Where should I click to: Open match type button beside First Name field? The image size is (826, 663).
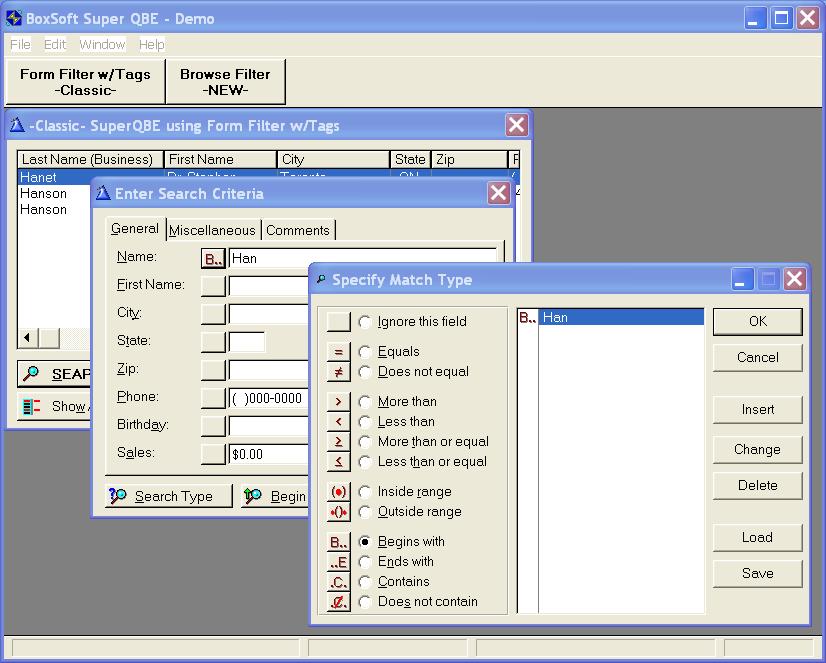pyautogui.click(x=213, y=286)
